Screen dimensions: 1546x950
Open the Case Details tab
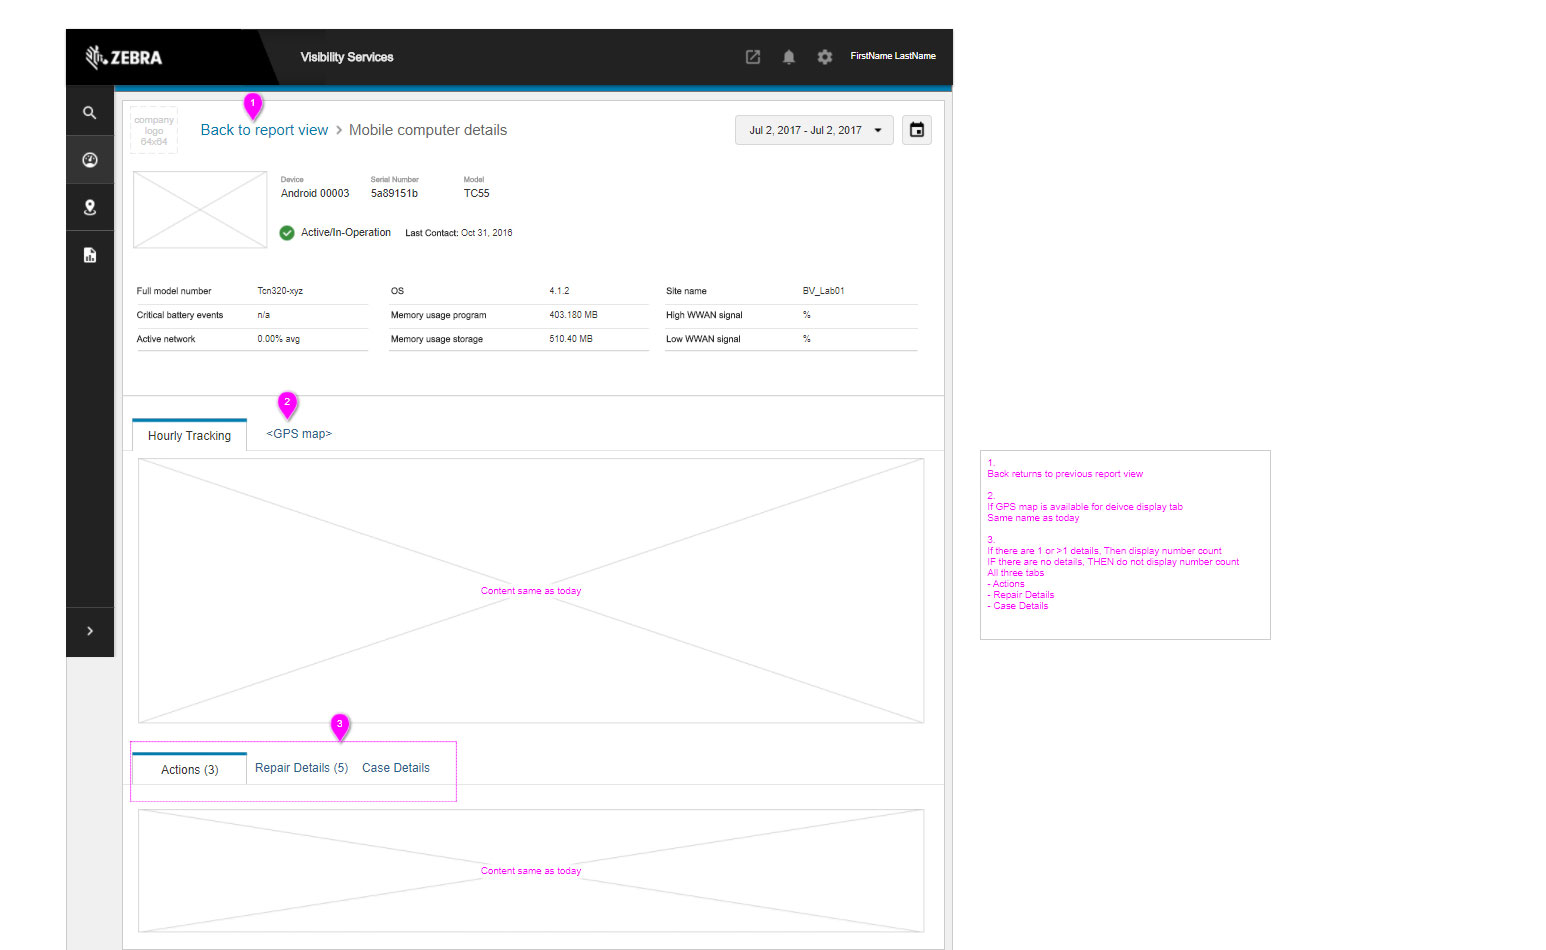pyautogui.click(x=396, y=768)
